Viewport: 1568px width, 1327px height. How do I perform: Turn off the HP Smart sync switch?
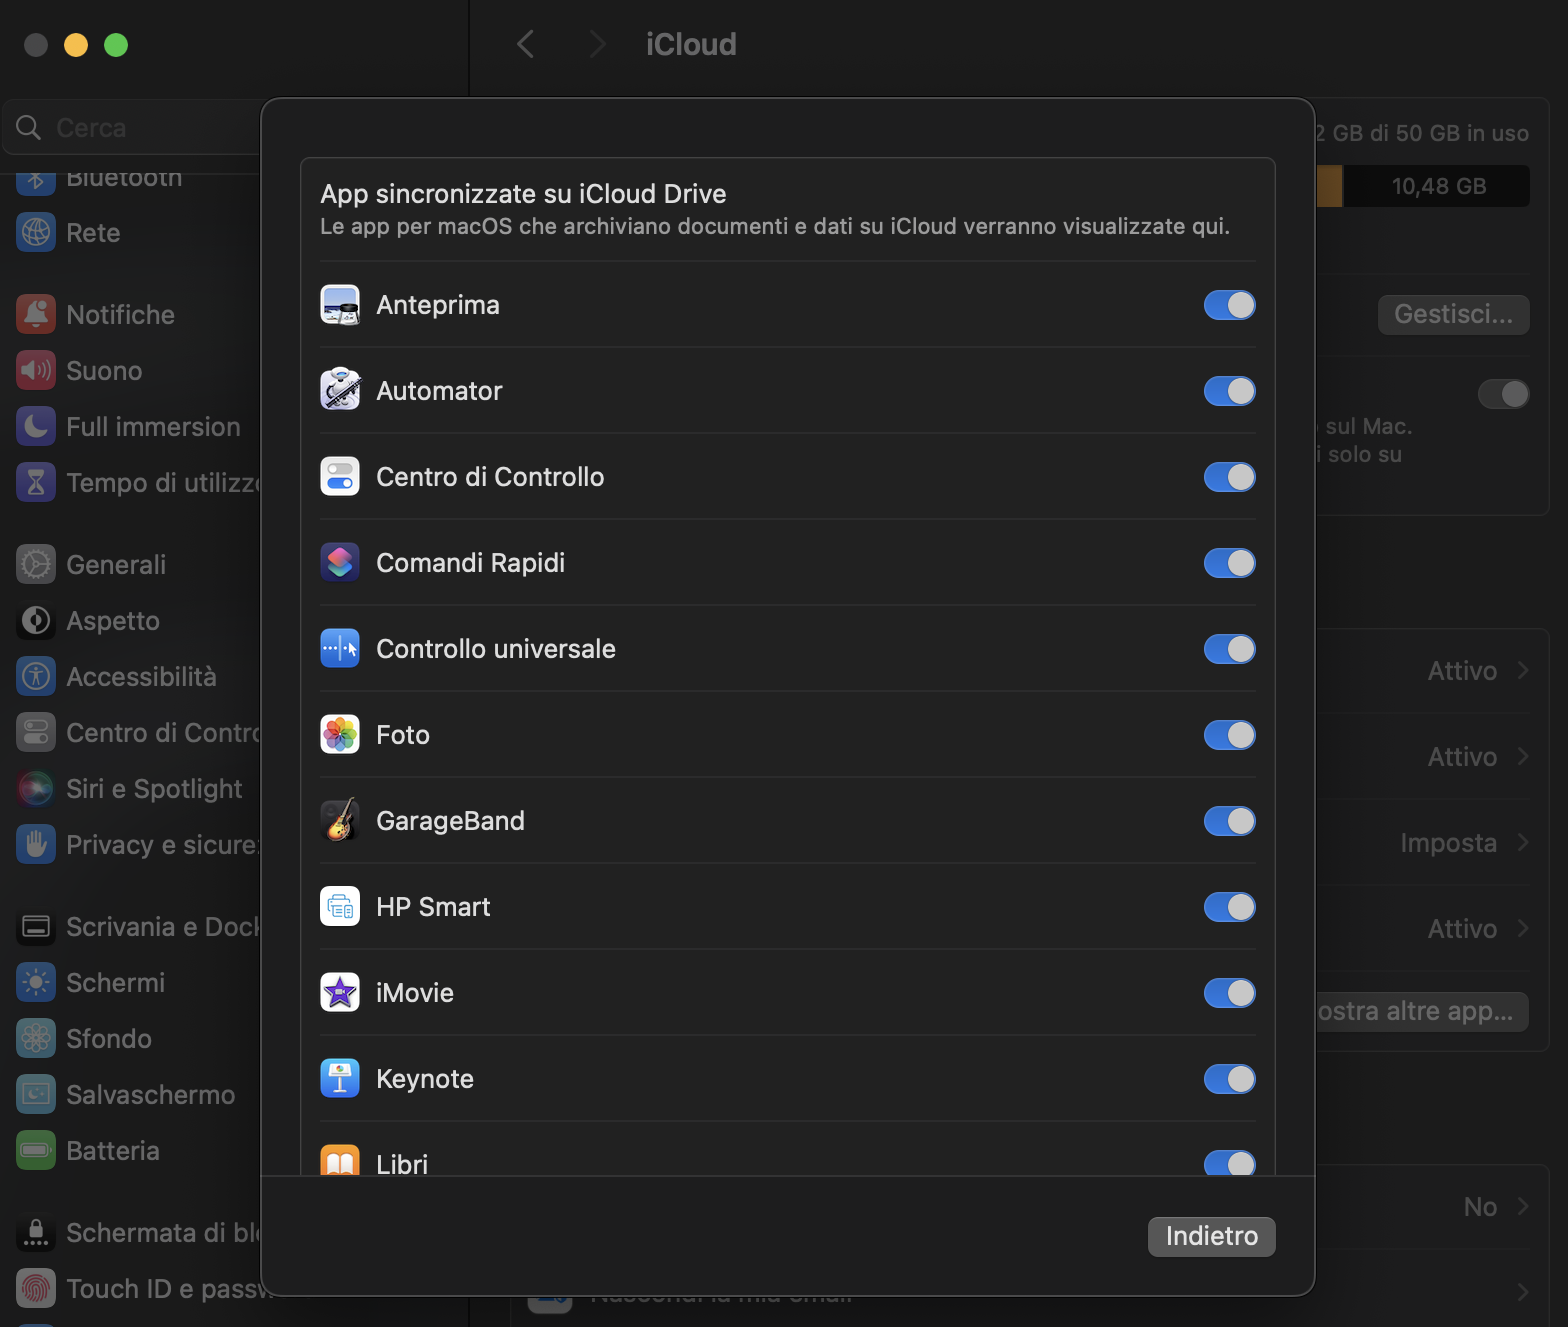click(x=1229, y=907)
